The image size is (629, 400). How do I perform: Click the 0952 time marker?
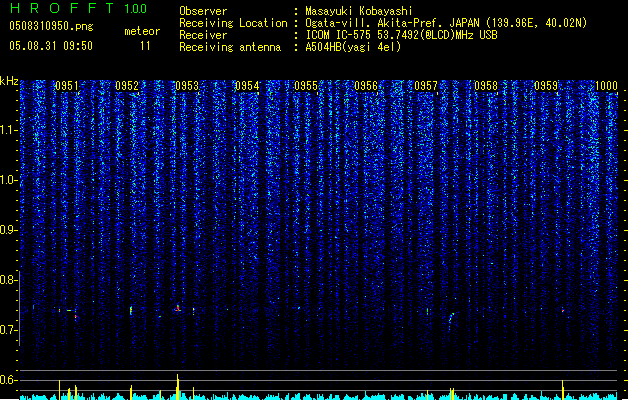point(127,86)
